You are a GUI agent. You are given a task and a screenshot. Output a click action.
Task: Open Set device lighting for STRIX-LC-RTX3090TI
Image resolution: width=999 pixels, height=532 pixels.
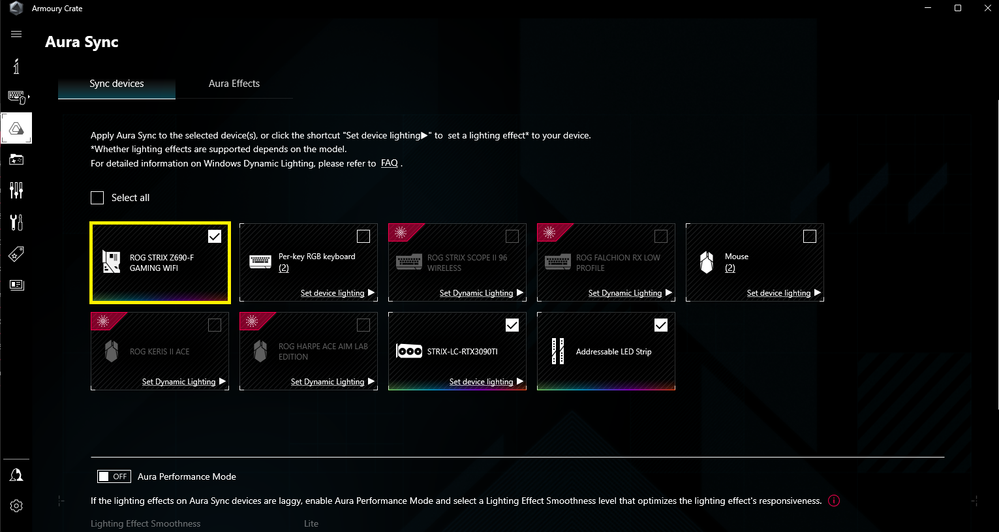[x=486, y=382]
